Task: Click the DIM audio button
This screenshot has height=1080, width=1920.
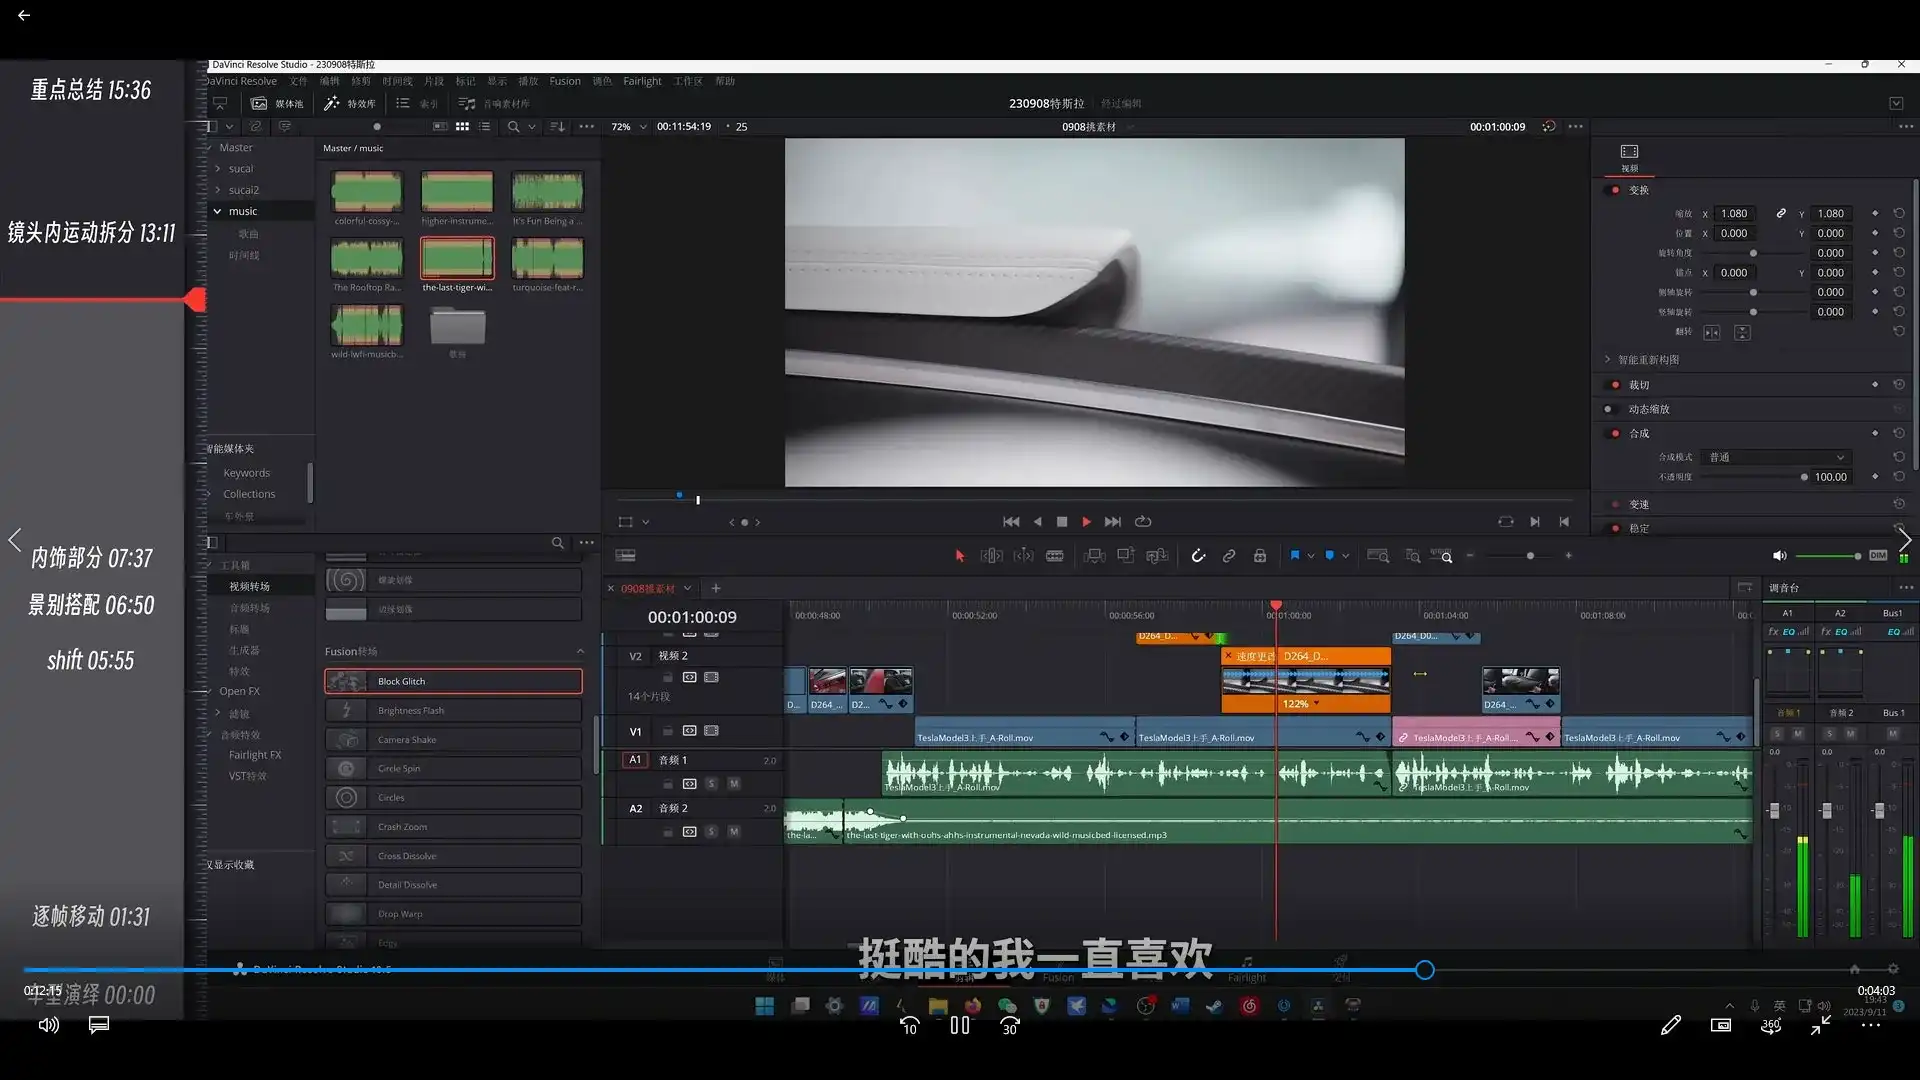Action: point(1878,556)
